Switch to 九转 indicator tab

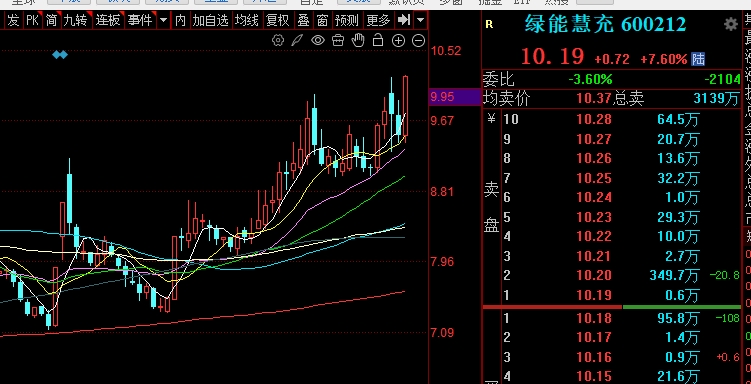click(x=76, y=21)
